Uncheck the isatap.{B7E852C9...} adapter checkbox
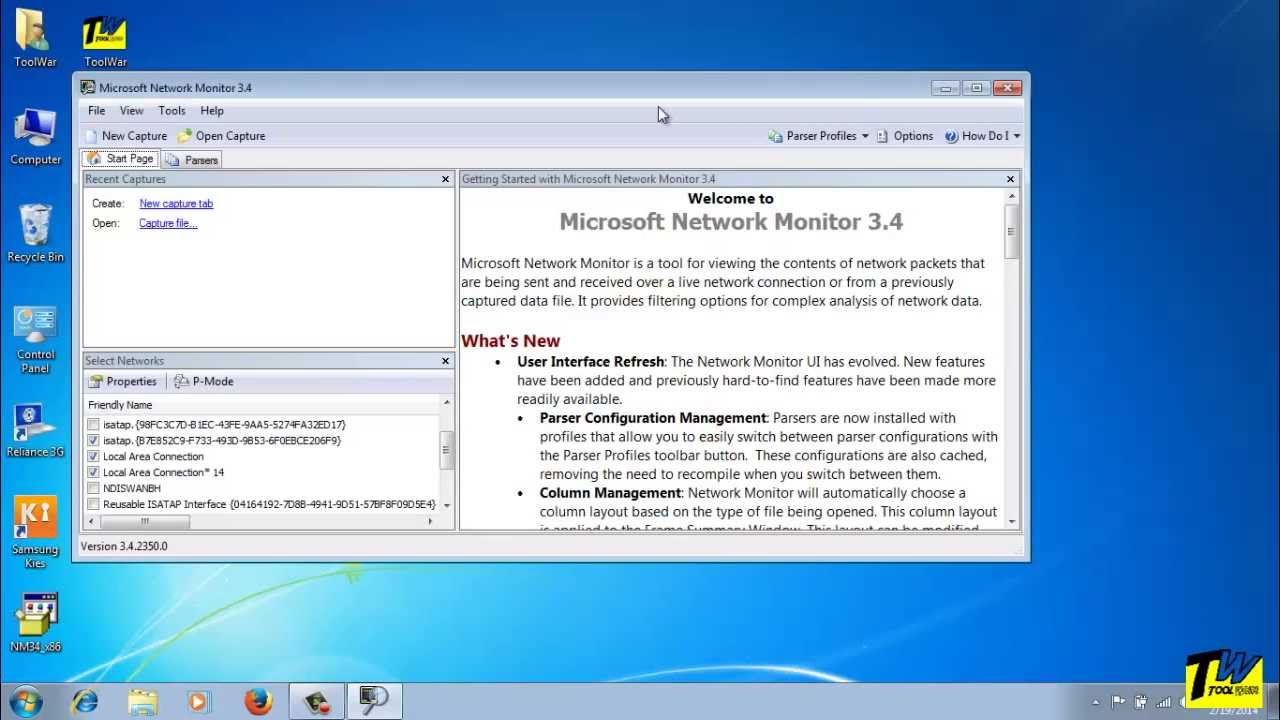The height and width of the screenshot is (720, 1280). (x=93, y=441)
